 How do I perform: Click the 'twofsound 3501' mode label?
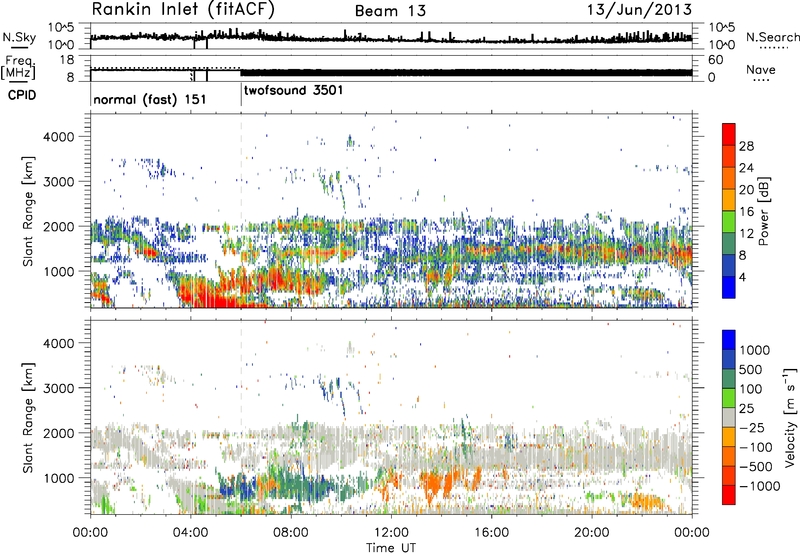(294, 91)
